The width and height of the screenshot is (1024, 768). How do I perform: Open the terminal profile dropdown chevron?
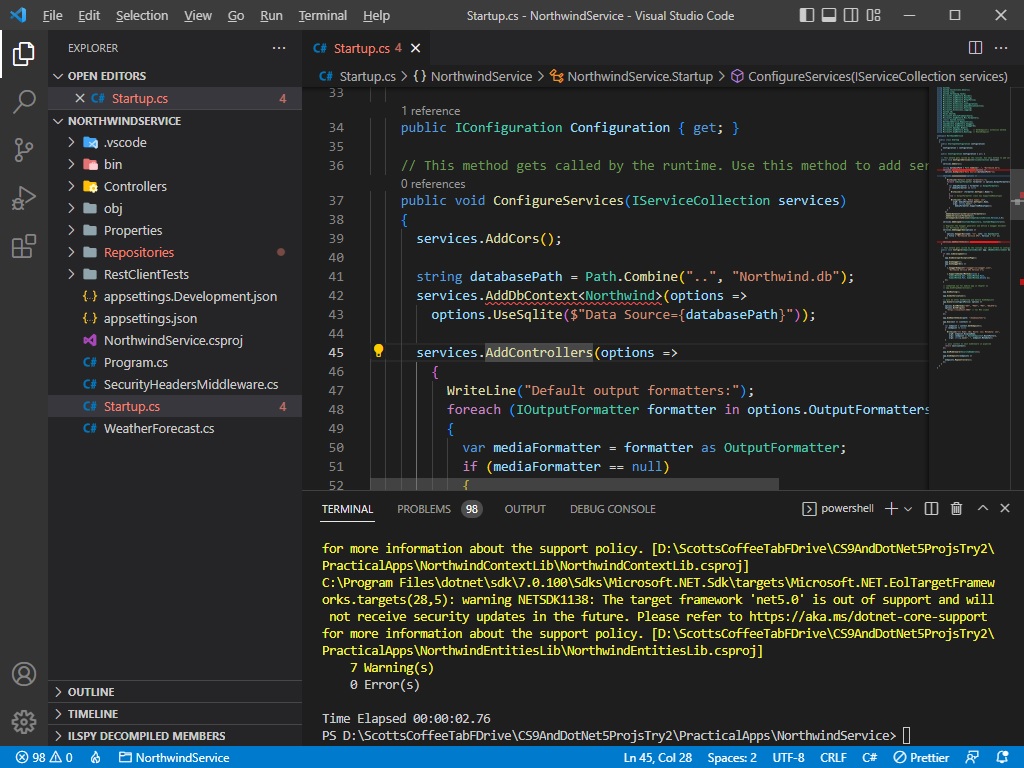point(907,508)
